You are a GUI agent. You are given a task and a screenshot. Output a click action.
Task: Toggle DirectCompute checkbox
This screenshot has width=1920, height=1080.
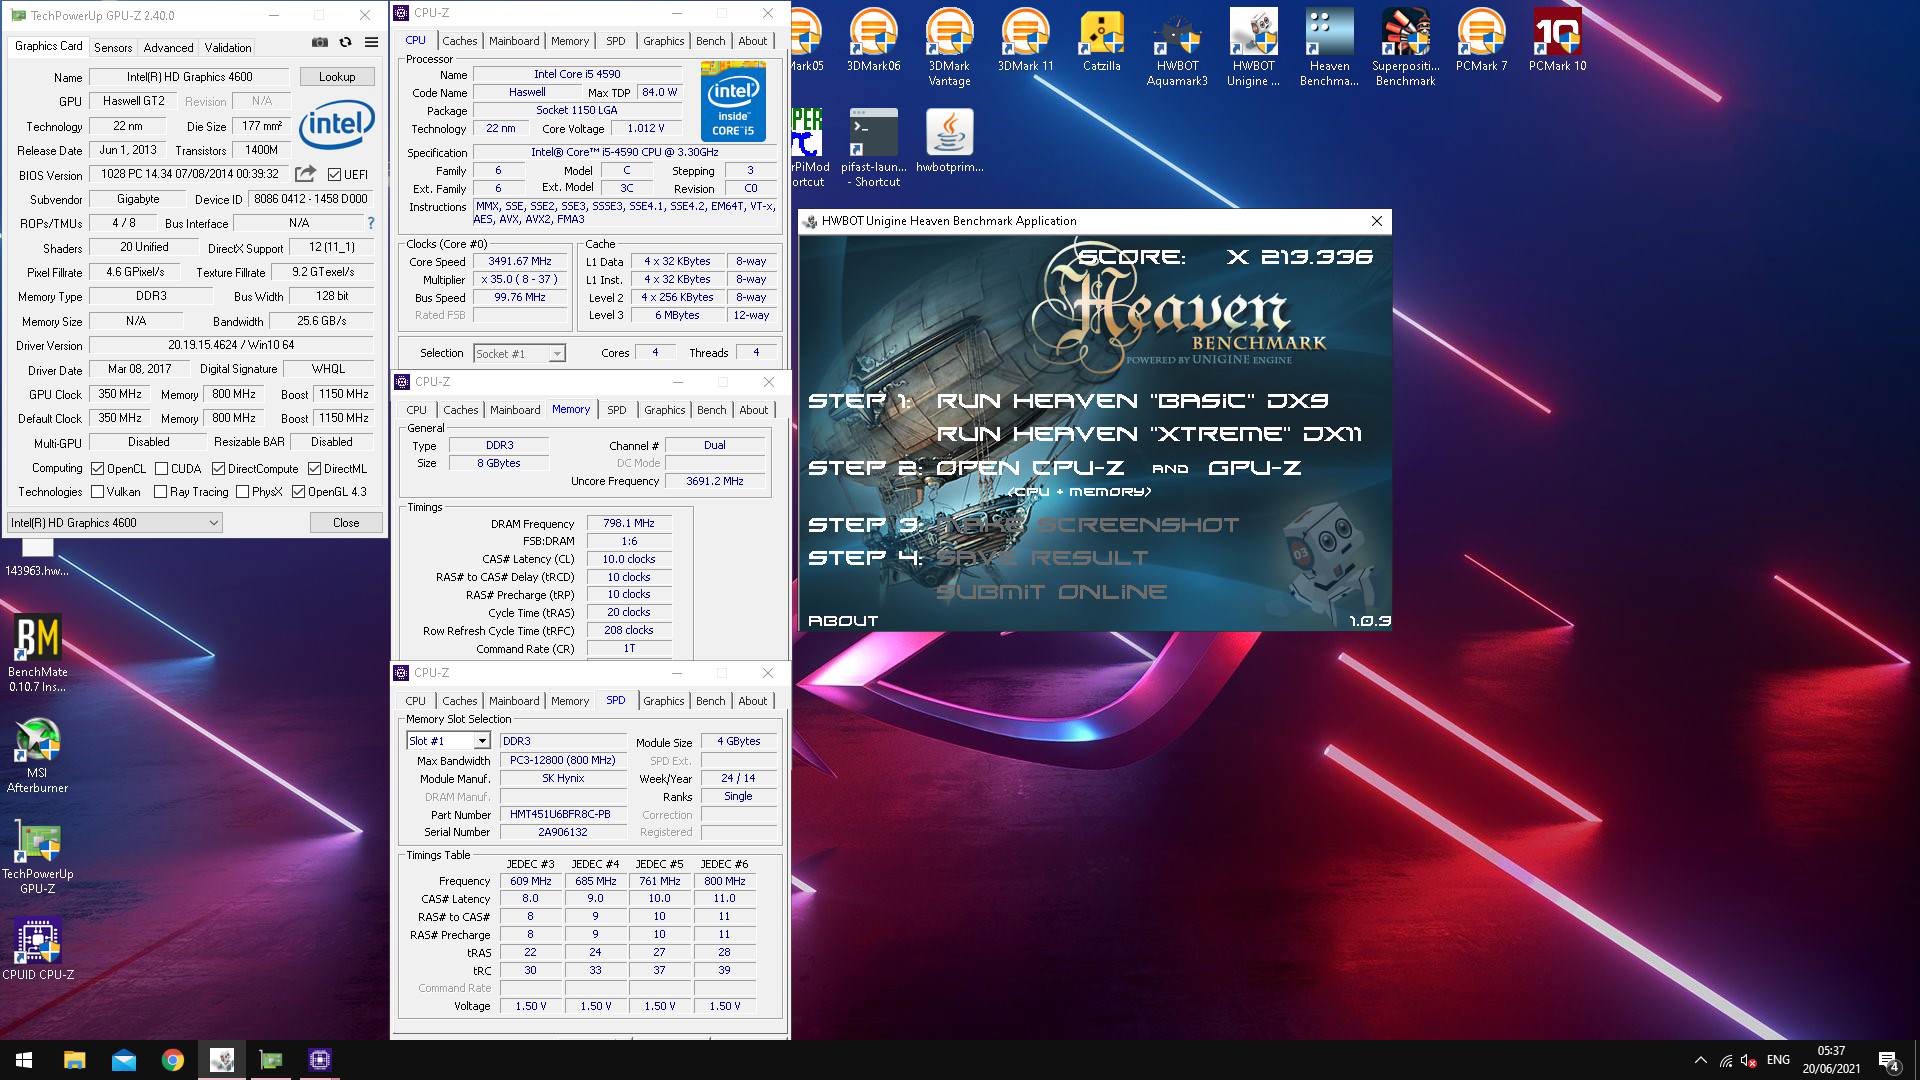[x=217, y=468]
